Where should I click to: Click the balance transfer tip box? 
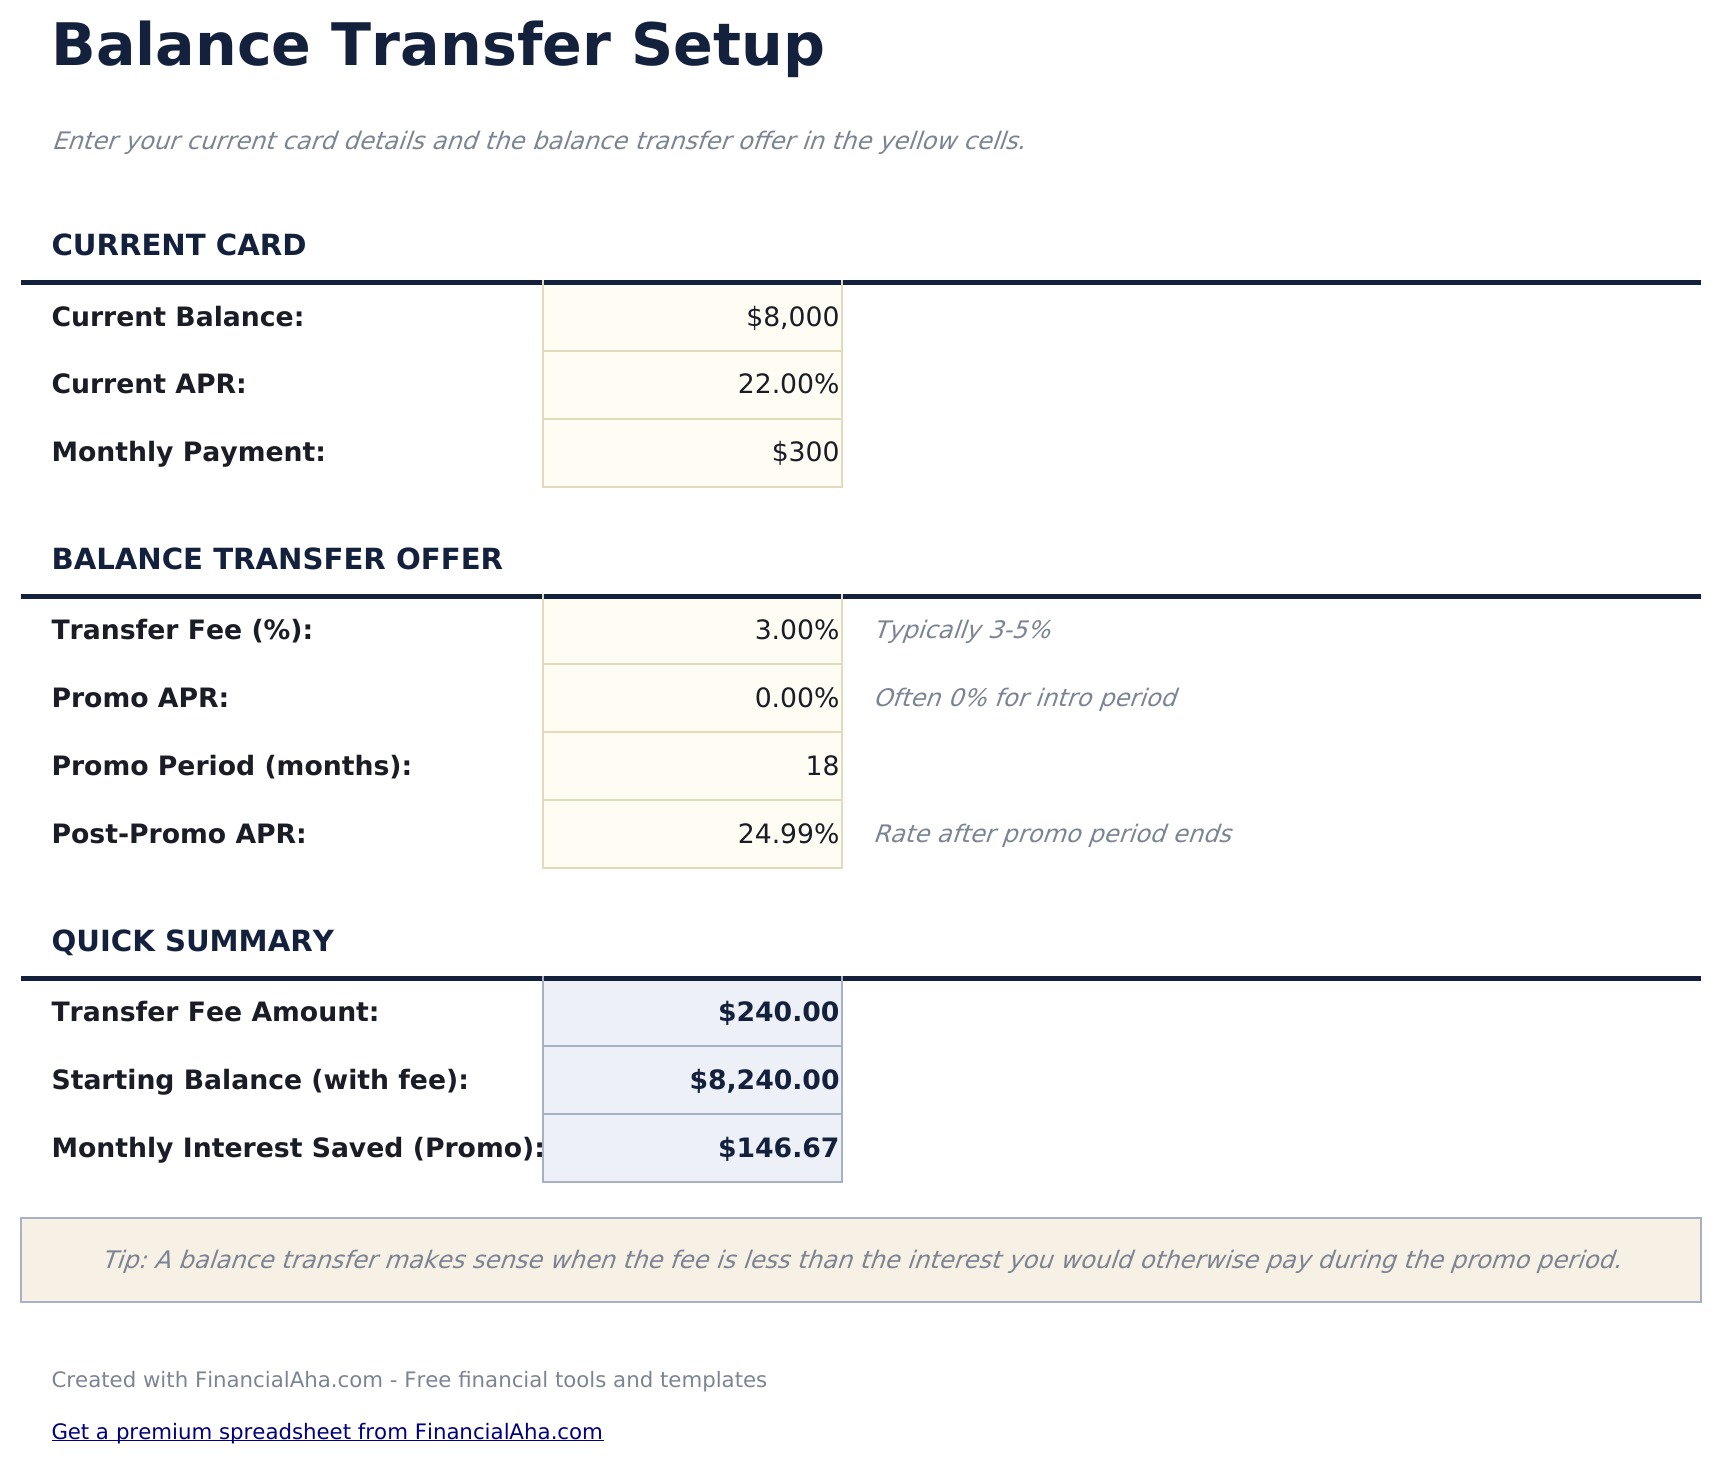pos(860,1260)
